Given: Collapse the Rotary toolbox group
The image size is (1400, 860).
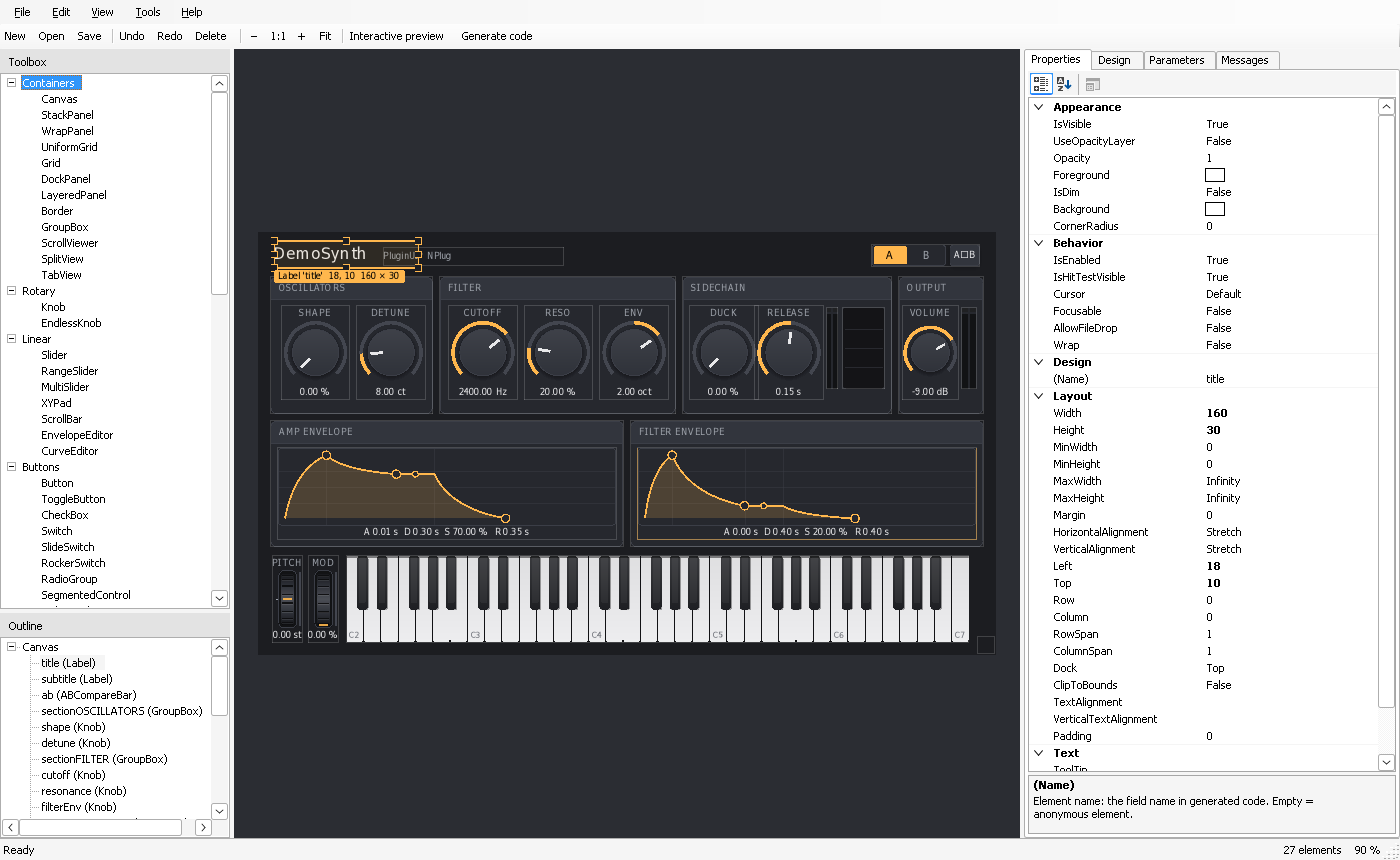Looking at the screenshot, I should coord(12,291).
